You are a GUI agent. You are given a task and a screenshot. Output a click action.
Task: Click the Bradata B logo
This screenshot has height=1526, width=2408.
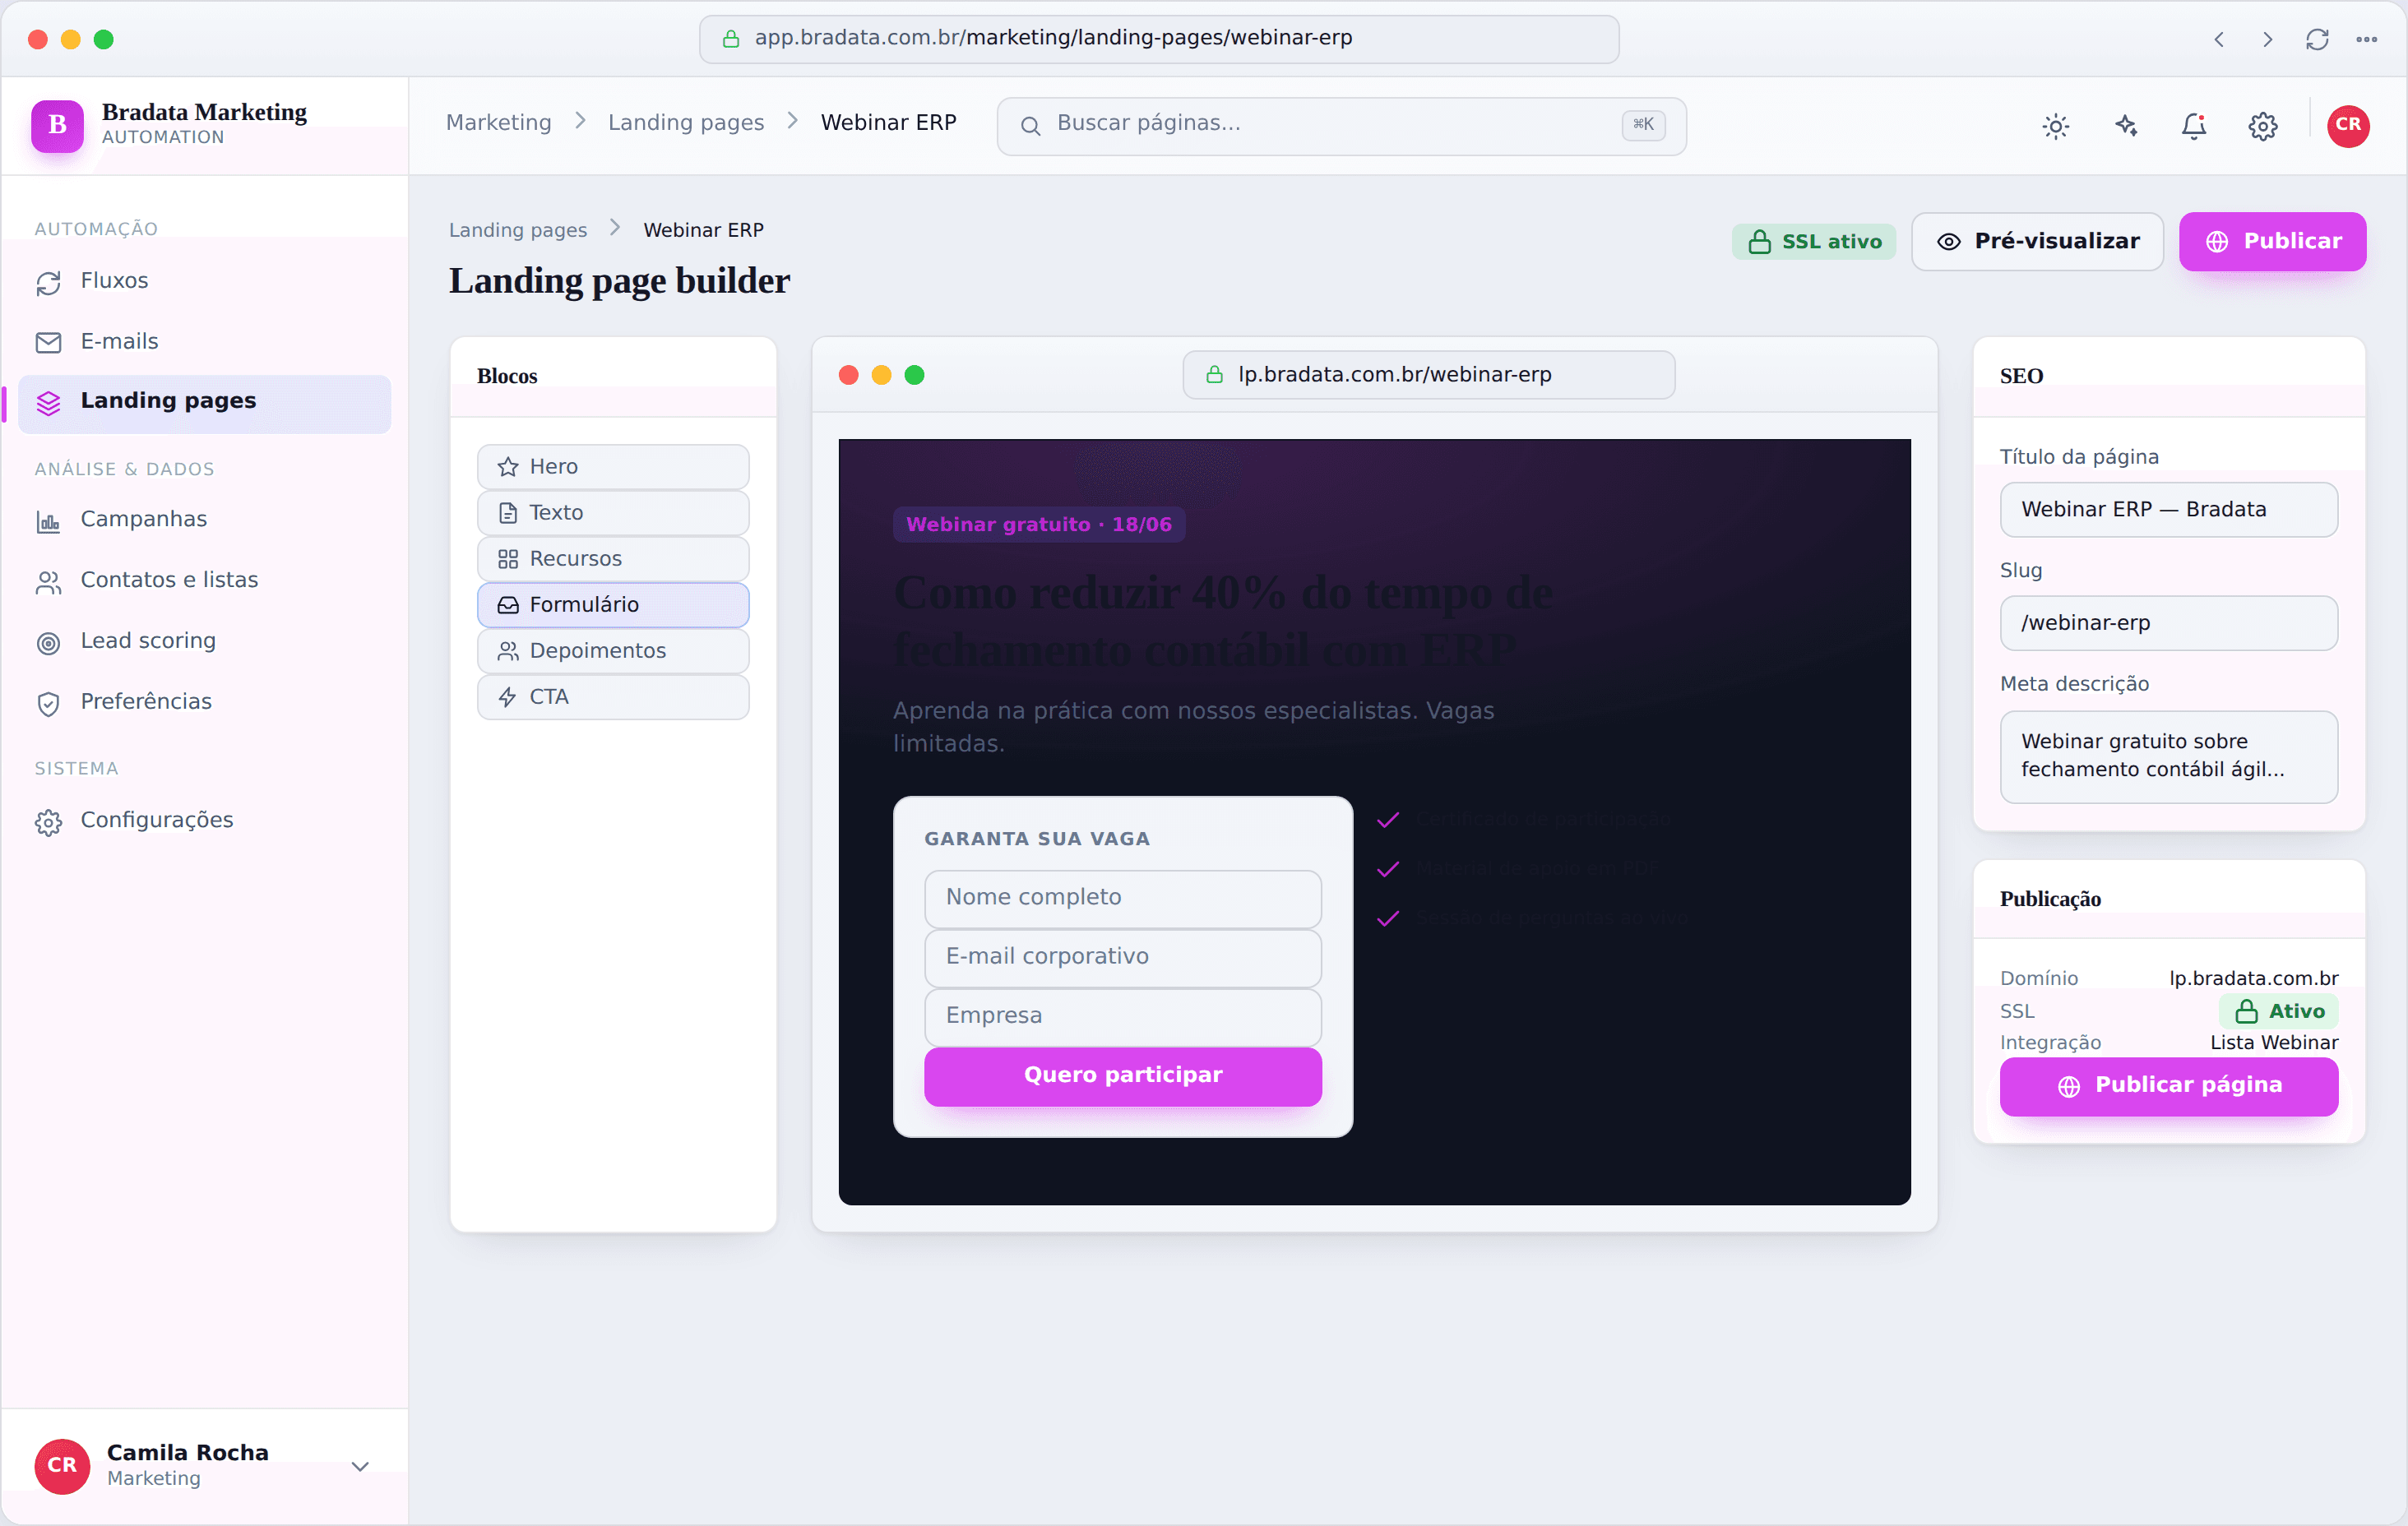click(x=57, y=125)
